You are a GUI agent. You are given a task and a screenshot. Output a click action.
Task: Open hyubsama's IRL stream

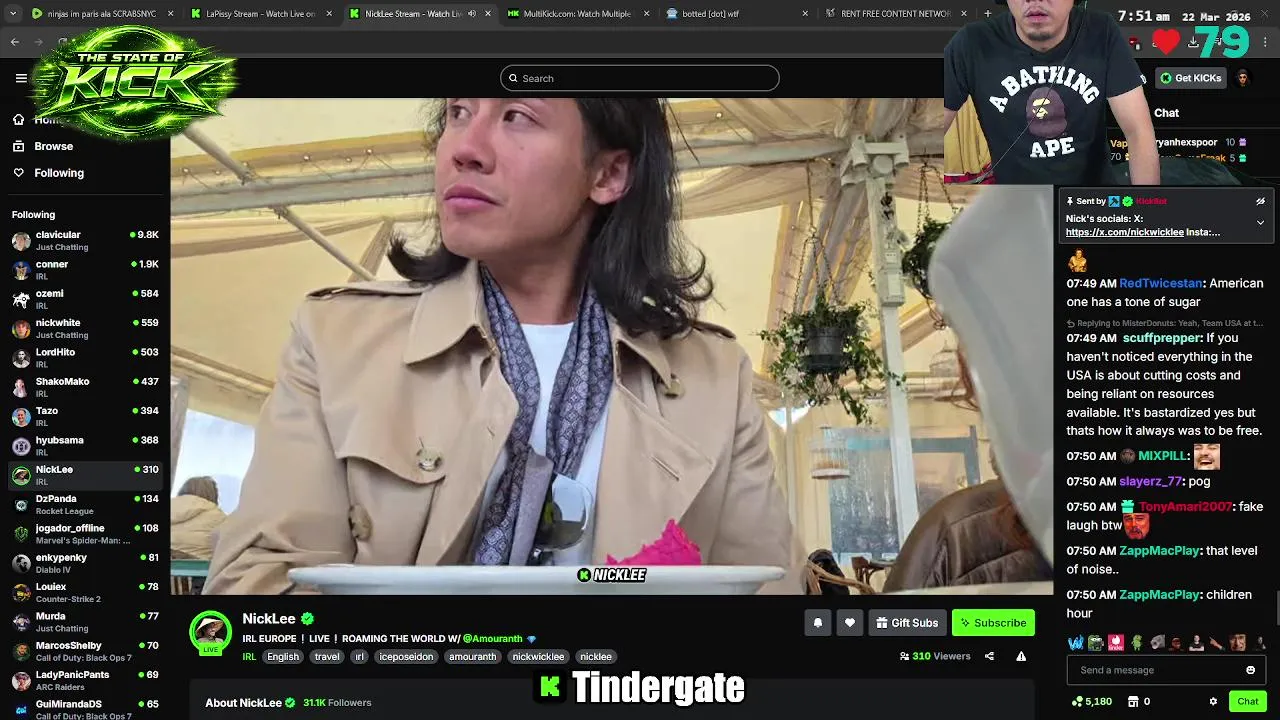[x=85, y=446]
